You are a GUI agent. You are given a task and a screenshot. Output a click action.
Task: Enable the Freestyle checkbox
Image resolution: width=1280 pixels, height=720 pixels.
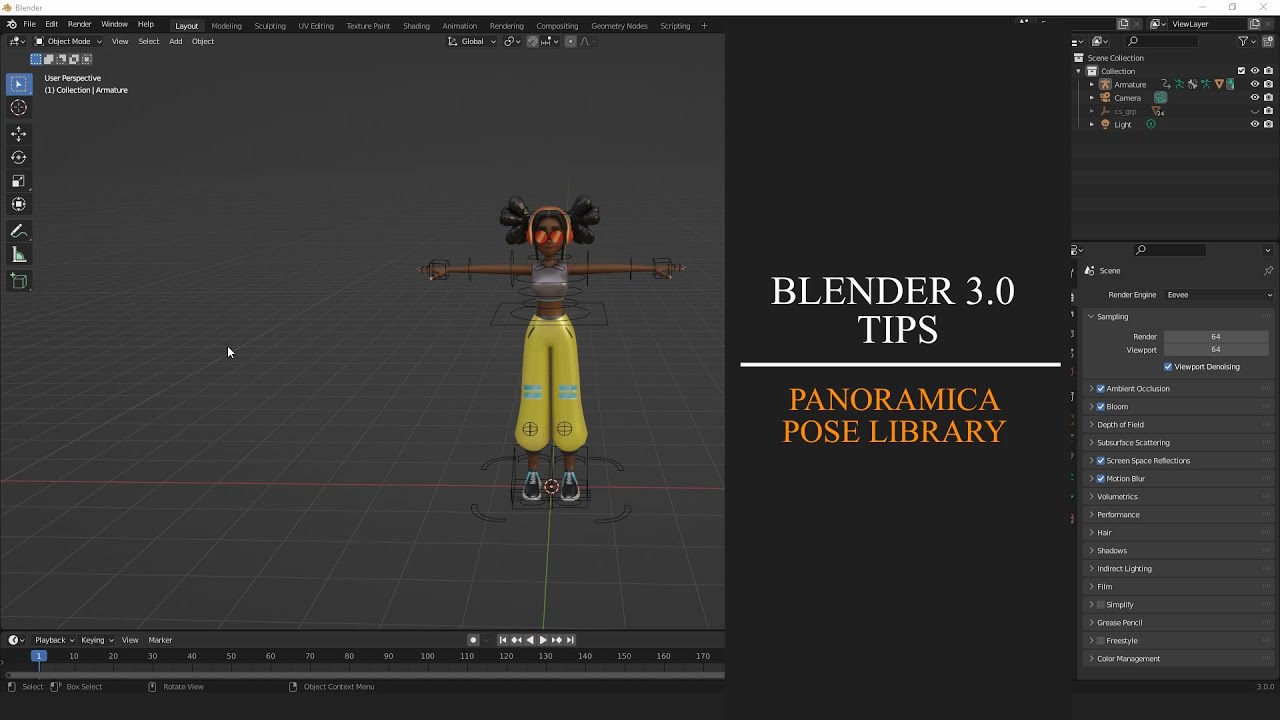coord(1101,641)
